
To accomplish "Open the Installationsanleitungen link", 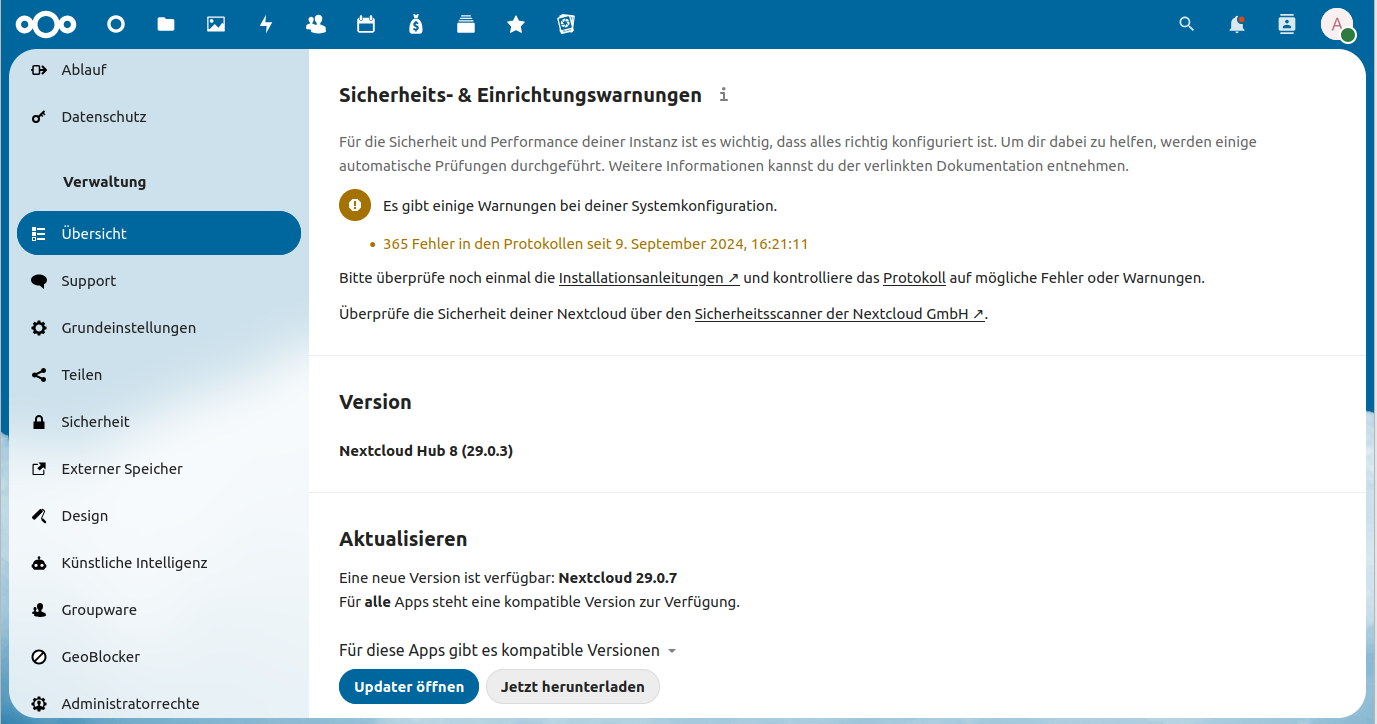I will [x=649, y=278].
